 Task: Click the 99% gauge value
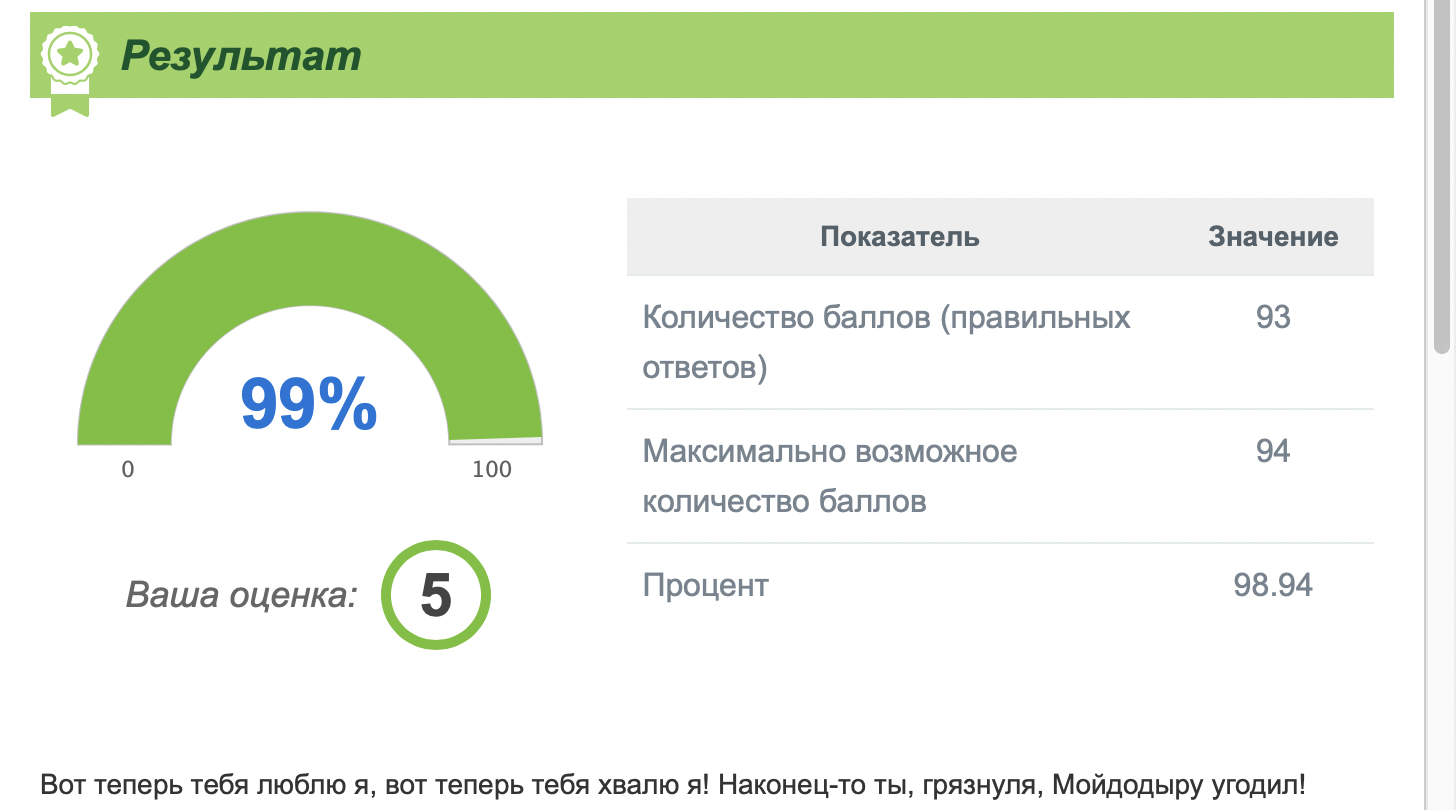pyautogui.click(x=309, y=404)
